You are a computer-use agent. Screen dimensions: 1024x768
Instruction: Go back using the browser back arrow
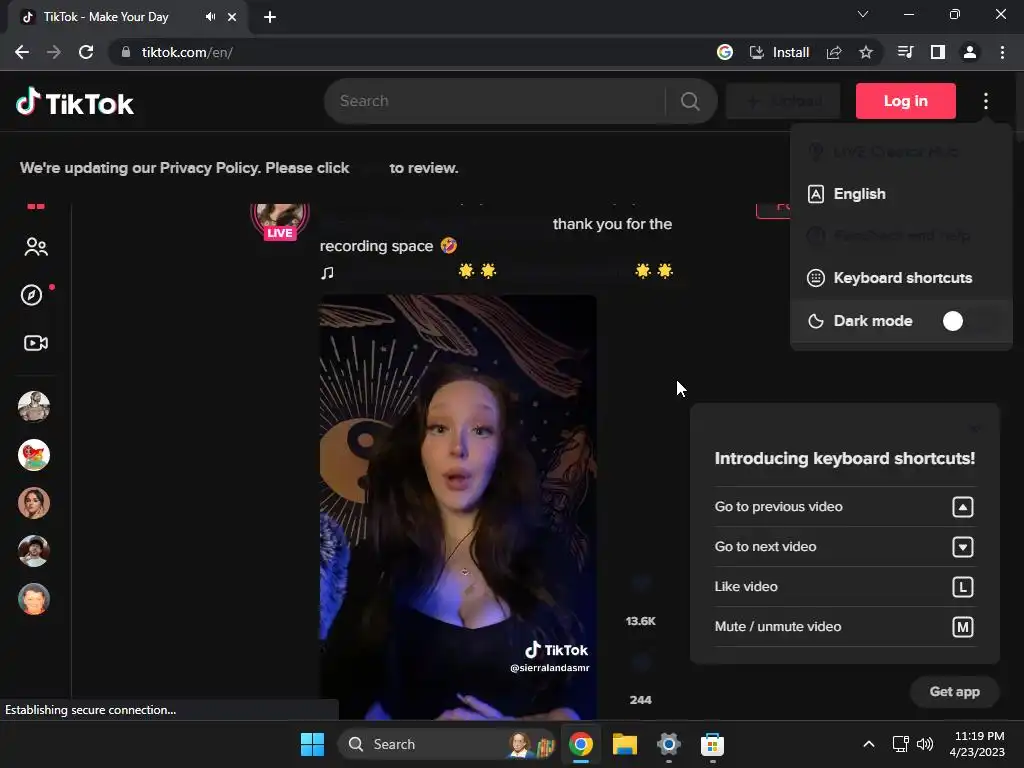click(x=22, y=52)
